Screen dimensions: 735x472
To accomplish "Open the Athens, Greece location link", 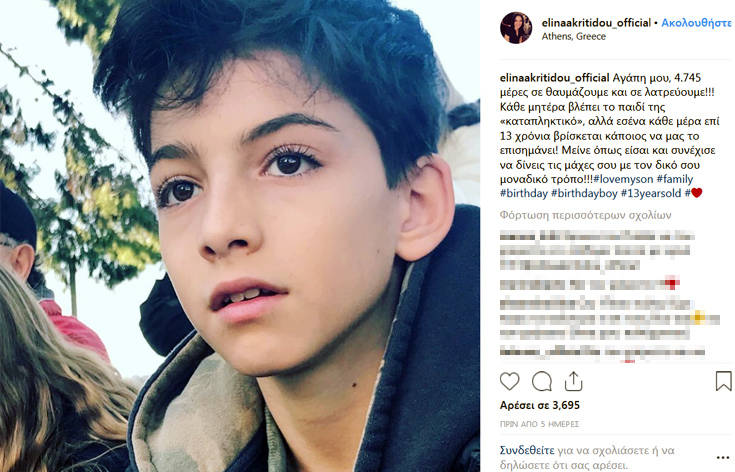I will point(574,37).
